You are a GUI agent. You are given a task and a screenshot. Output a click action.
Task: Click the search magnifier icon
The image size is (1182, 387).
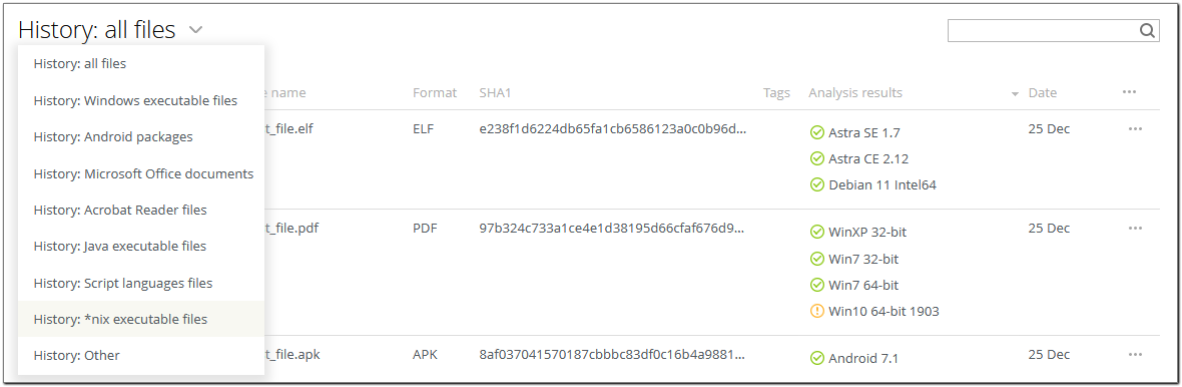click(x=1147, y=30)
